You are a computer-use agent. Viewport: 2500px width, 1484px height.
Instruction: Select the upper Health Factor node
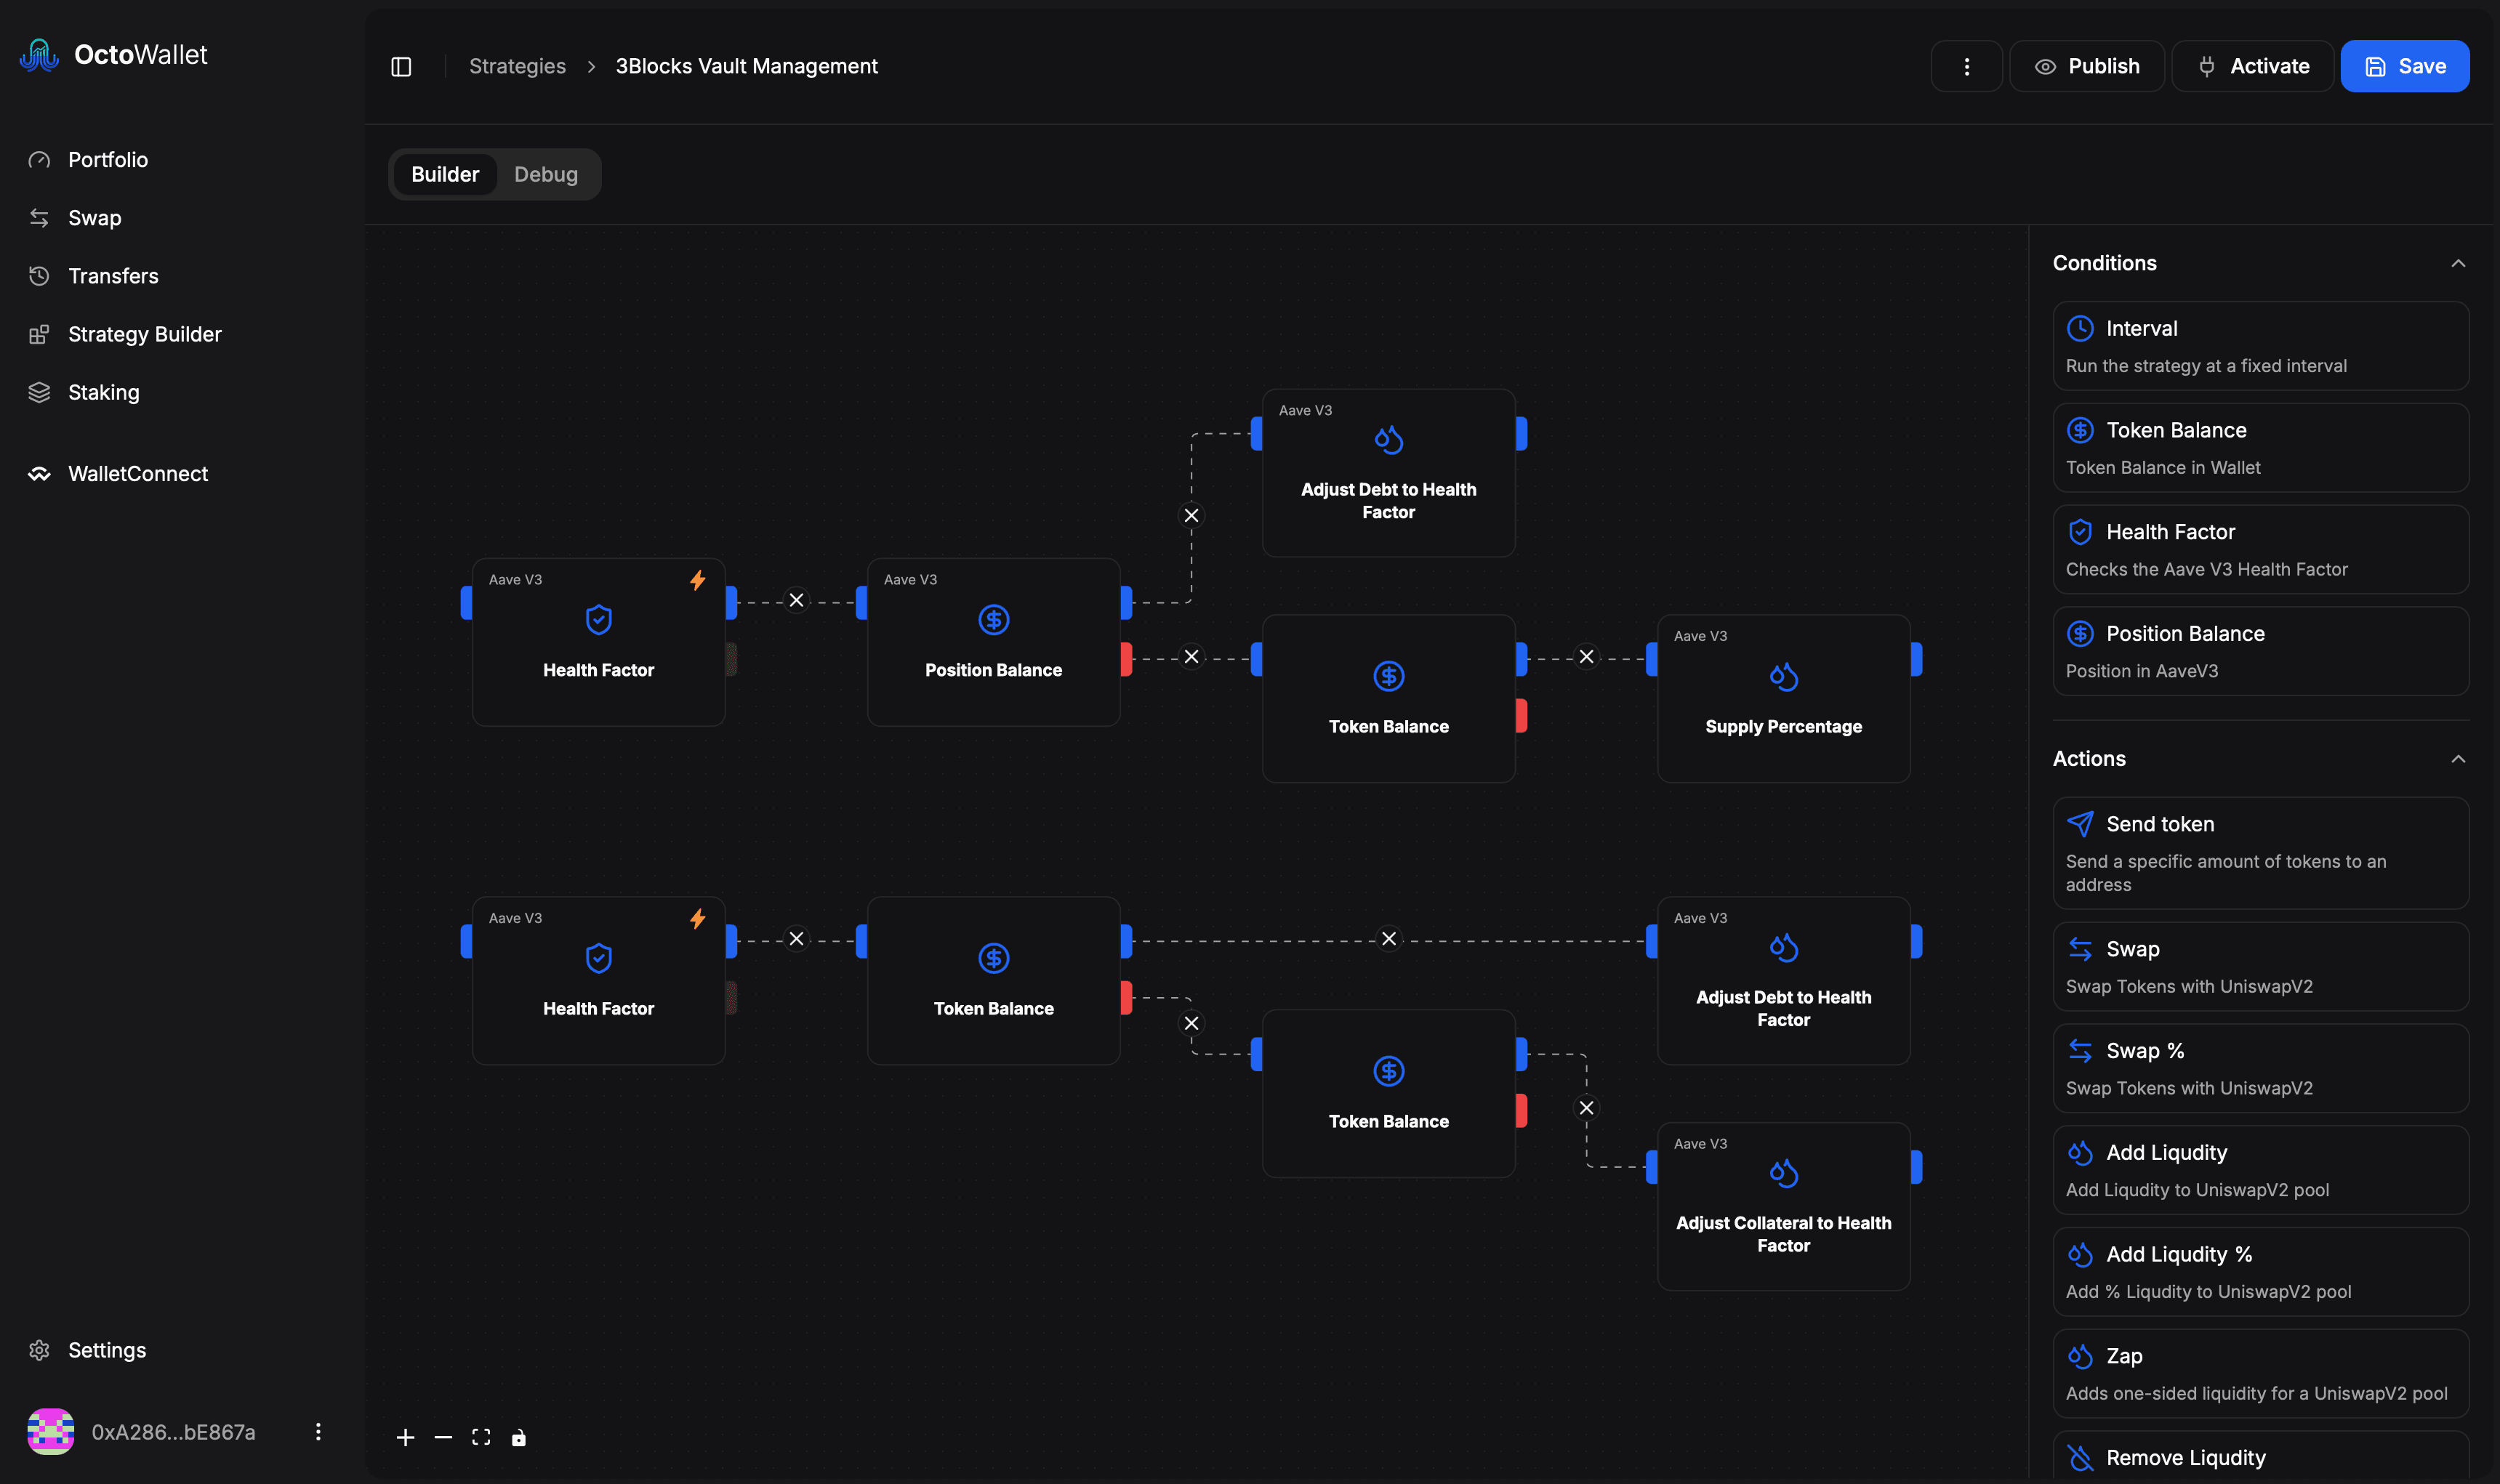[x=598, y=642]
